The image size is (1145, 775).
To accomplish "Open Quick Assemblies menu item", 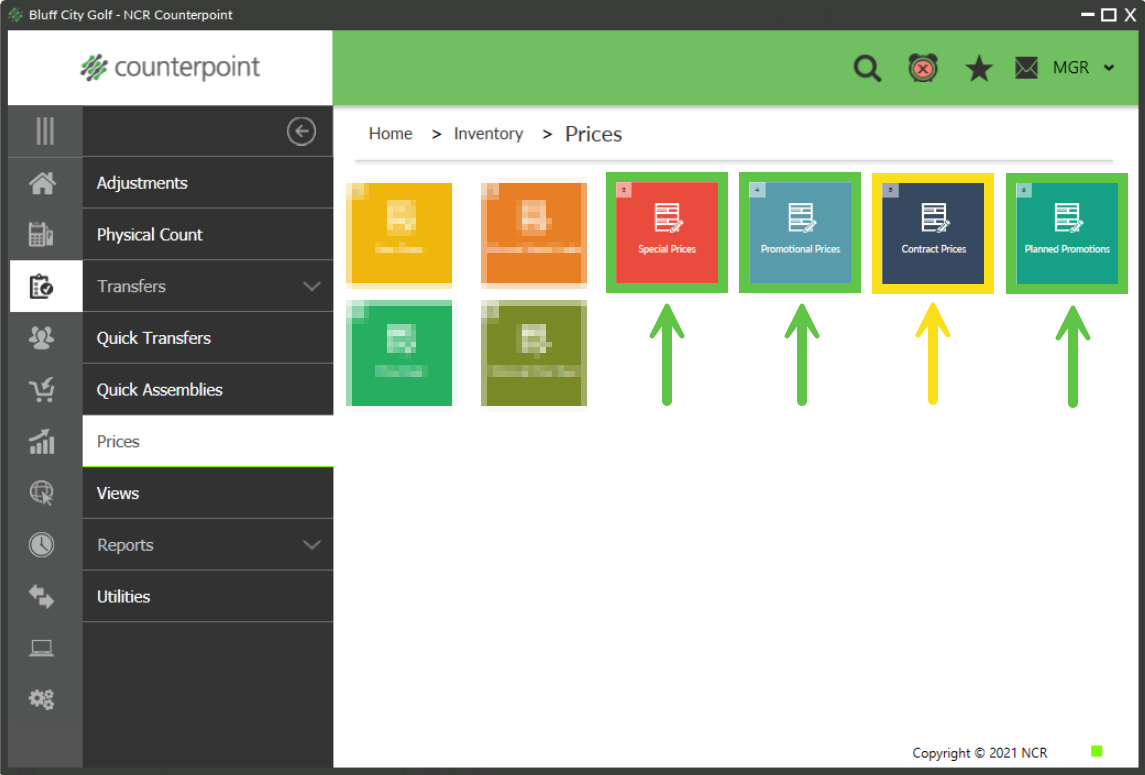I will (x=208, y=390).
